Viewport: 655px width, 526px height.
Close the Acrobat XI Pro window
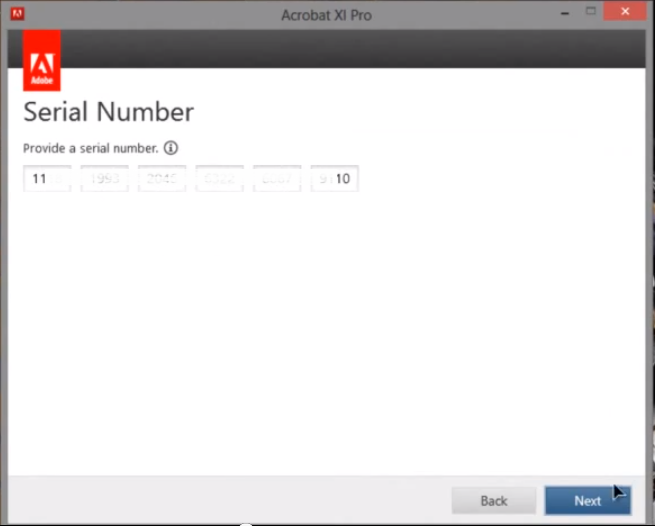(x=625, y=11)
